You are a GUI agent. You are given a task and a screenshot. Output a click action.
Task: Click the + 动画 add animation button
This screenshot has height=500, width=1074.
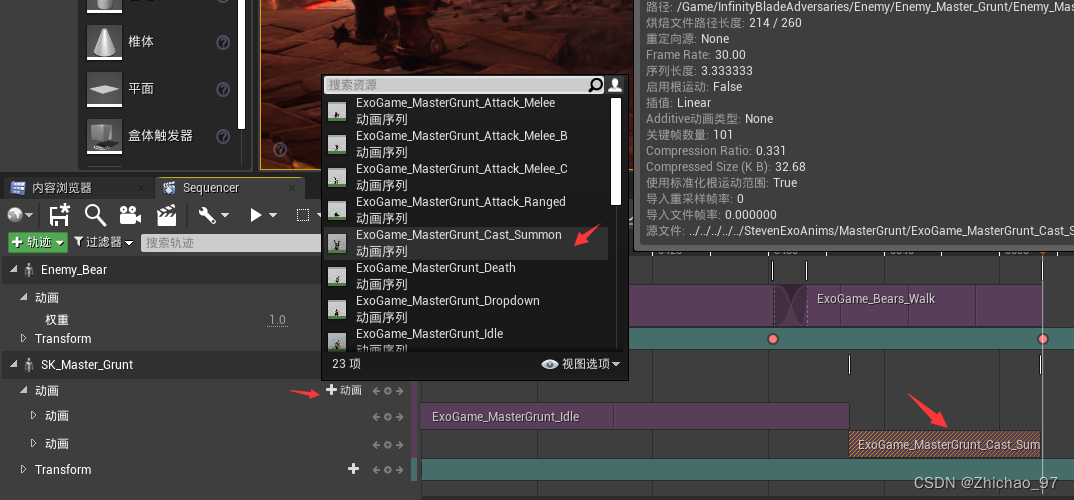click(x=343, y=390)
